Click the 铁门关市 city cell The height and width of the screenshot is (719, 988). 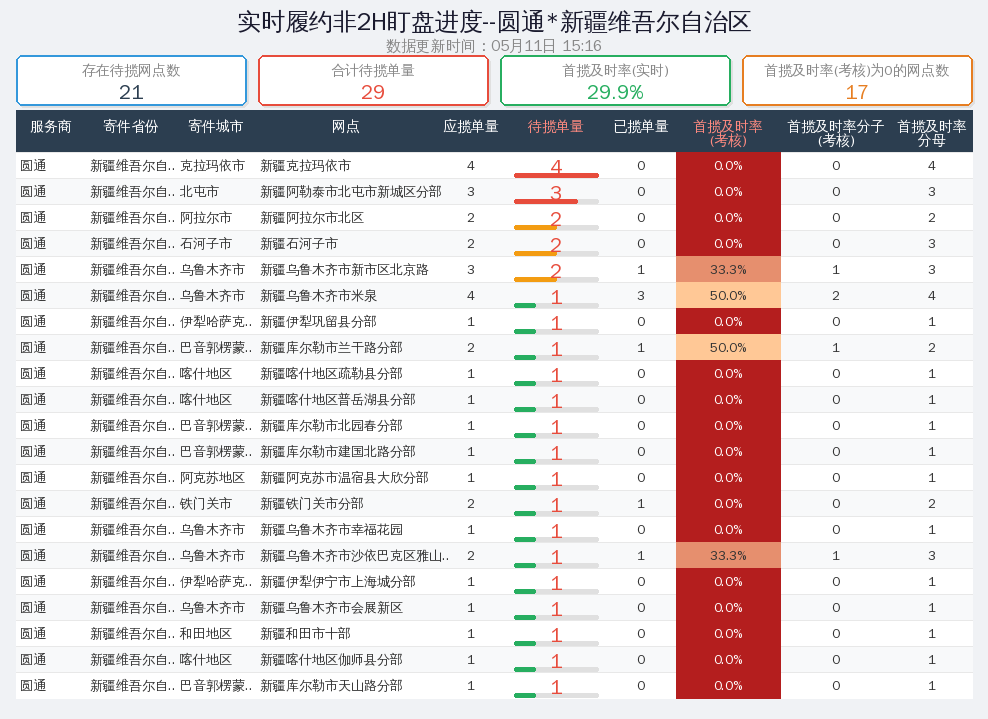(x=206, y=503)
